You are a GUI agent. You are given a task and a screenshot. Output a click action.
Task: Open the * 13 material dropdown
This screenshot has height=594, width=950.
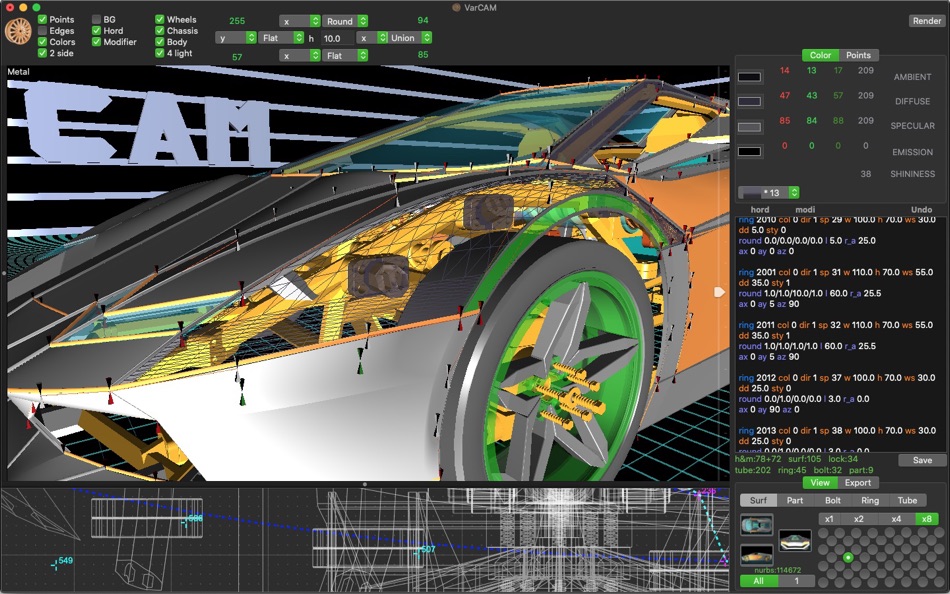(x=769, y=193)
